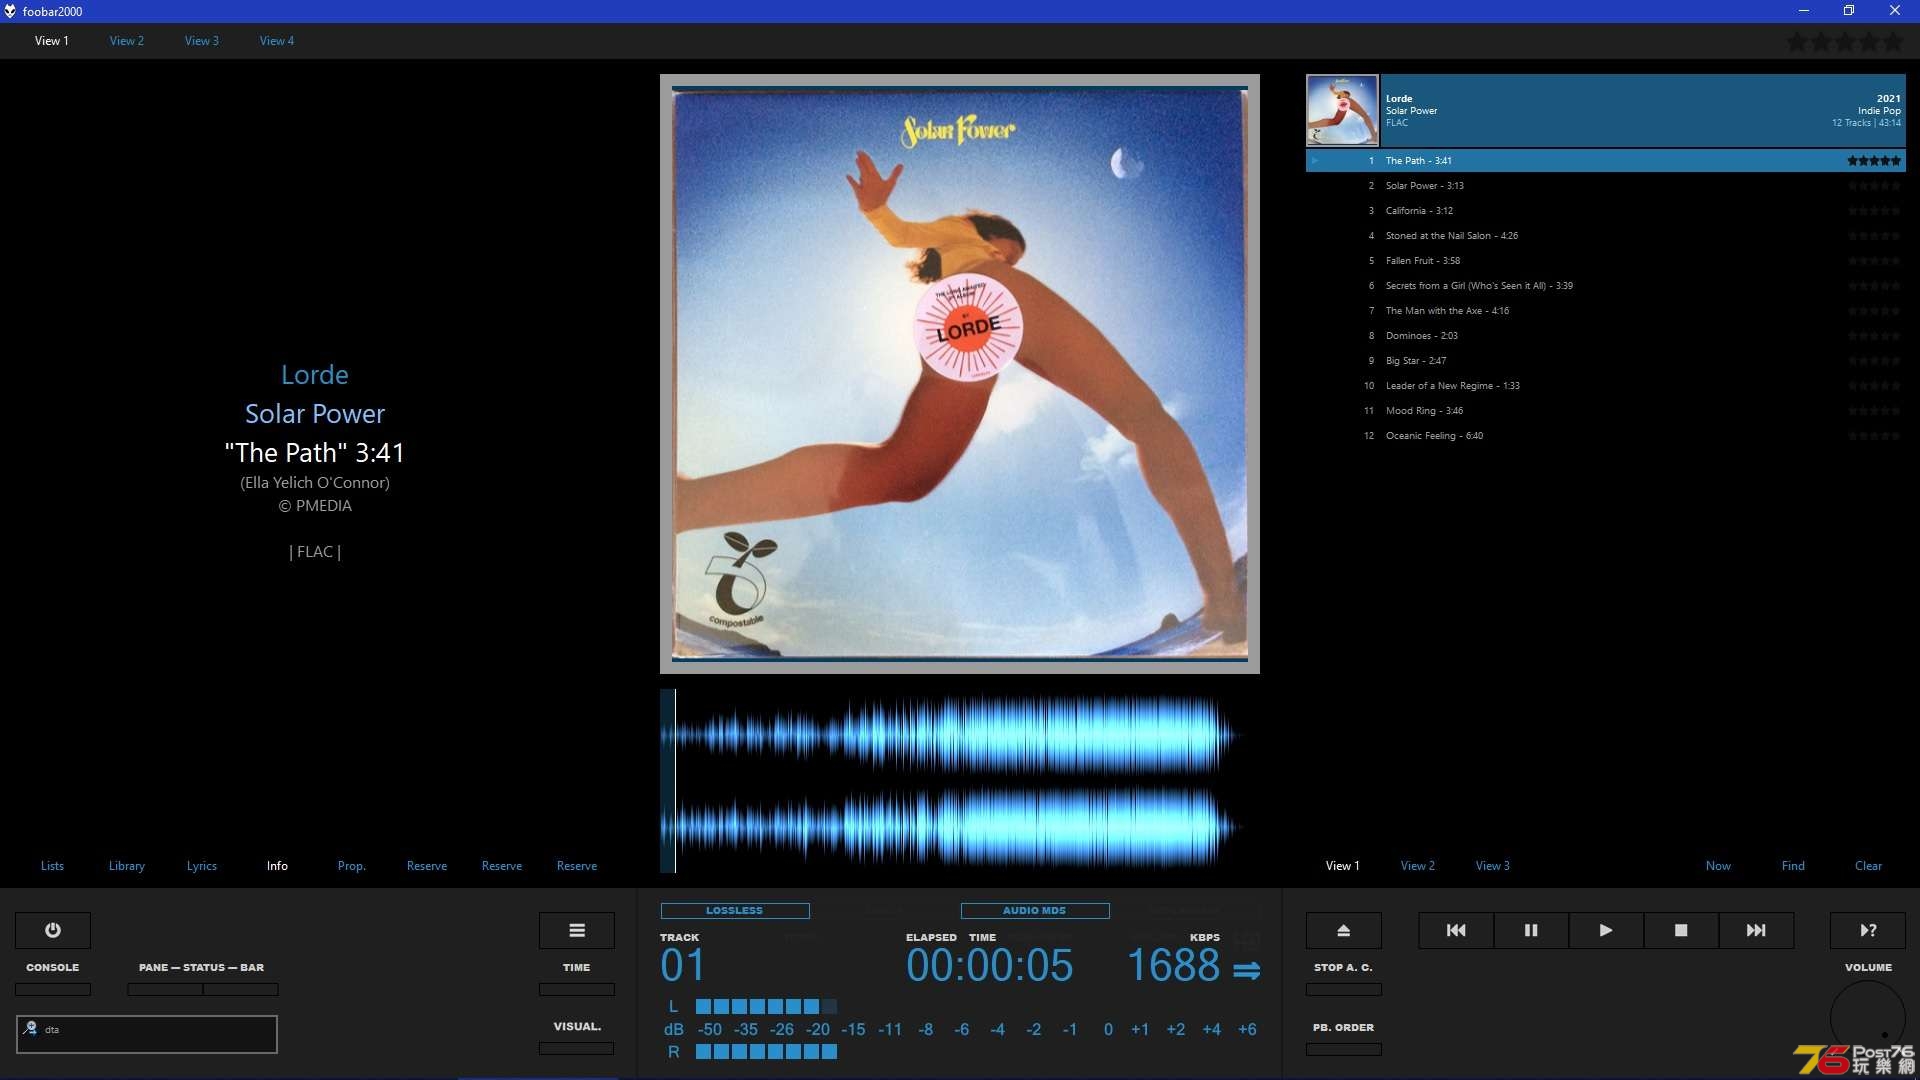Click the search input field

coord(147,1034)
